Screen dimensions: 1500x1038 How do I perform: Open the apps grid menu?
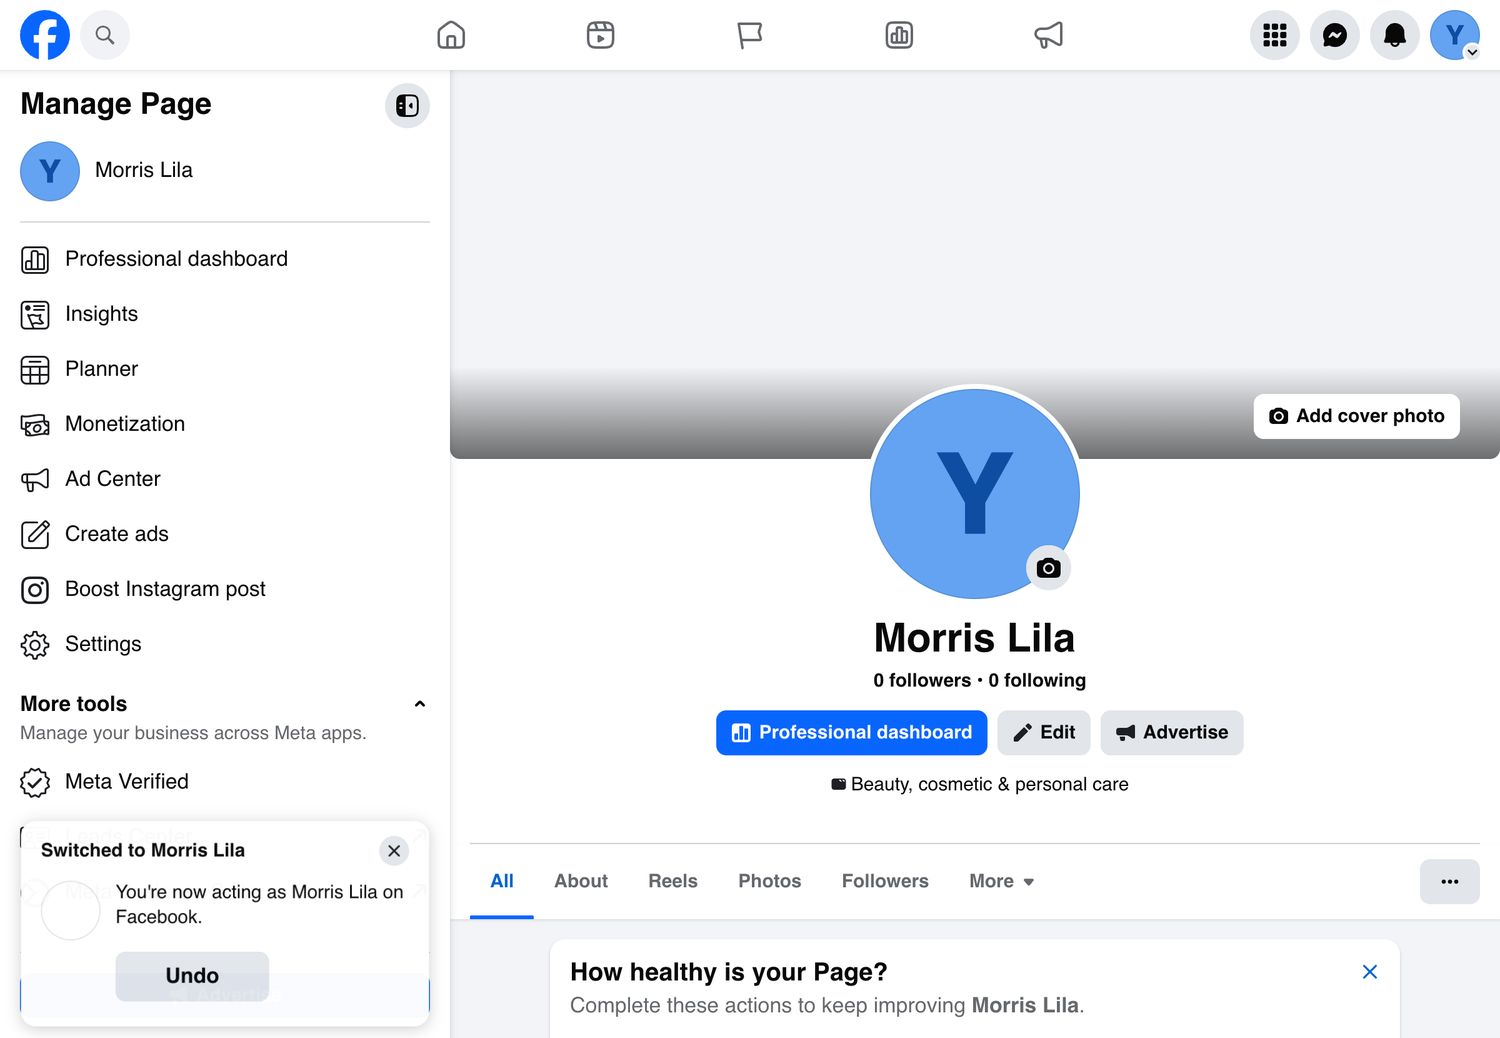click(1275, 35)
